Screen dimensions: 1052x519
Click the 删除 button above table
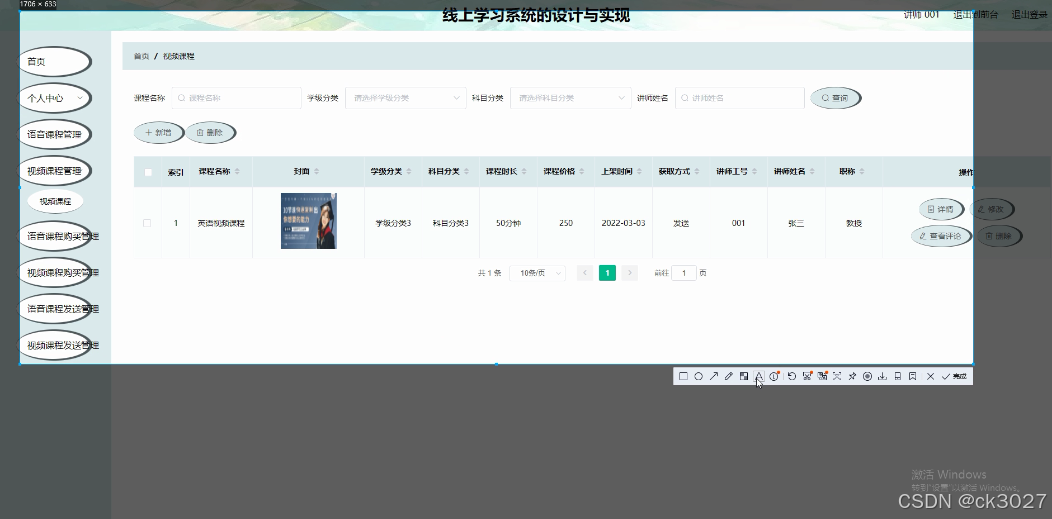(211, 133)
